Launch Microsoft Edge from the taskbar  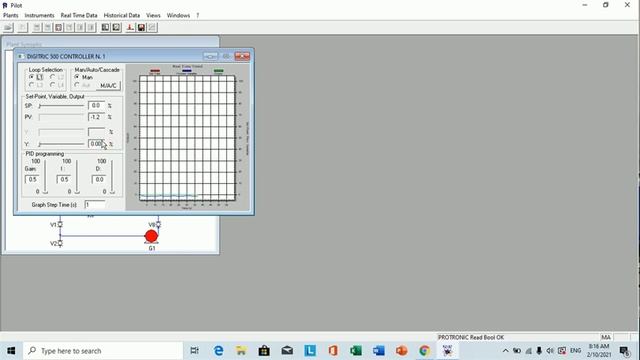218,351
